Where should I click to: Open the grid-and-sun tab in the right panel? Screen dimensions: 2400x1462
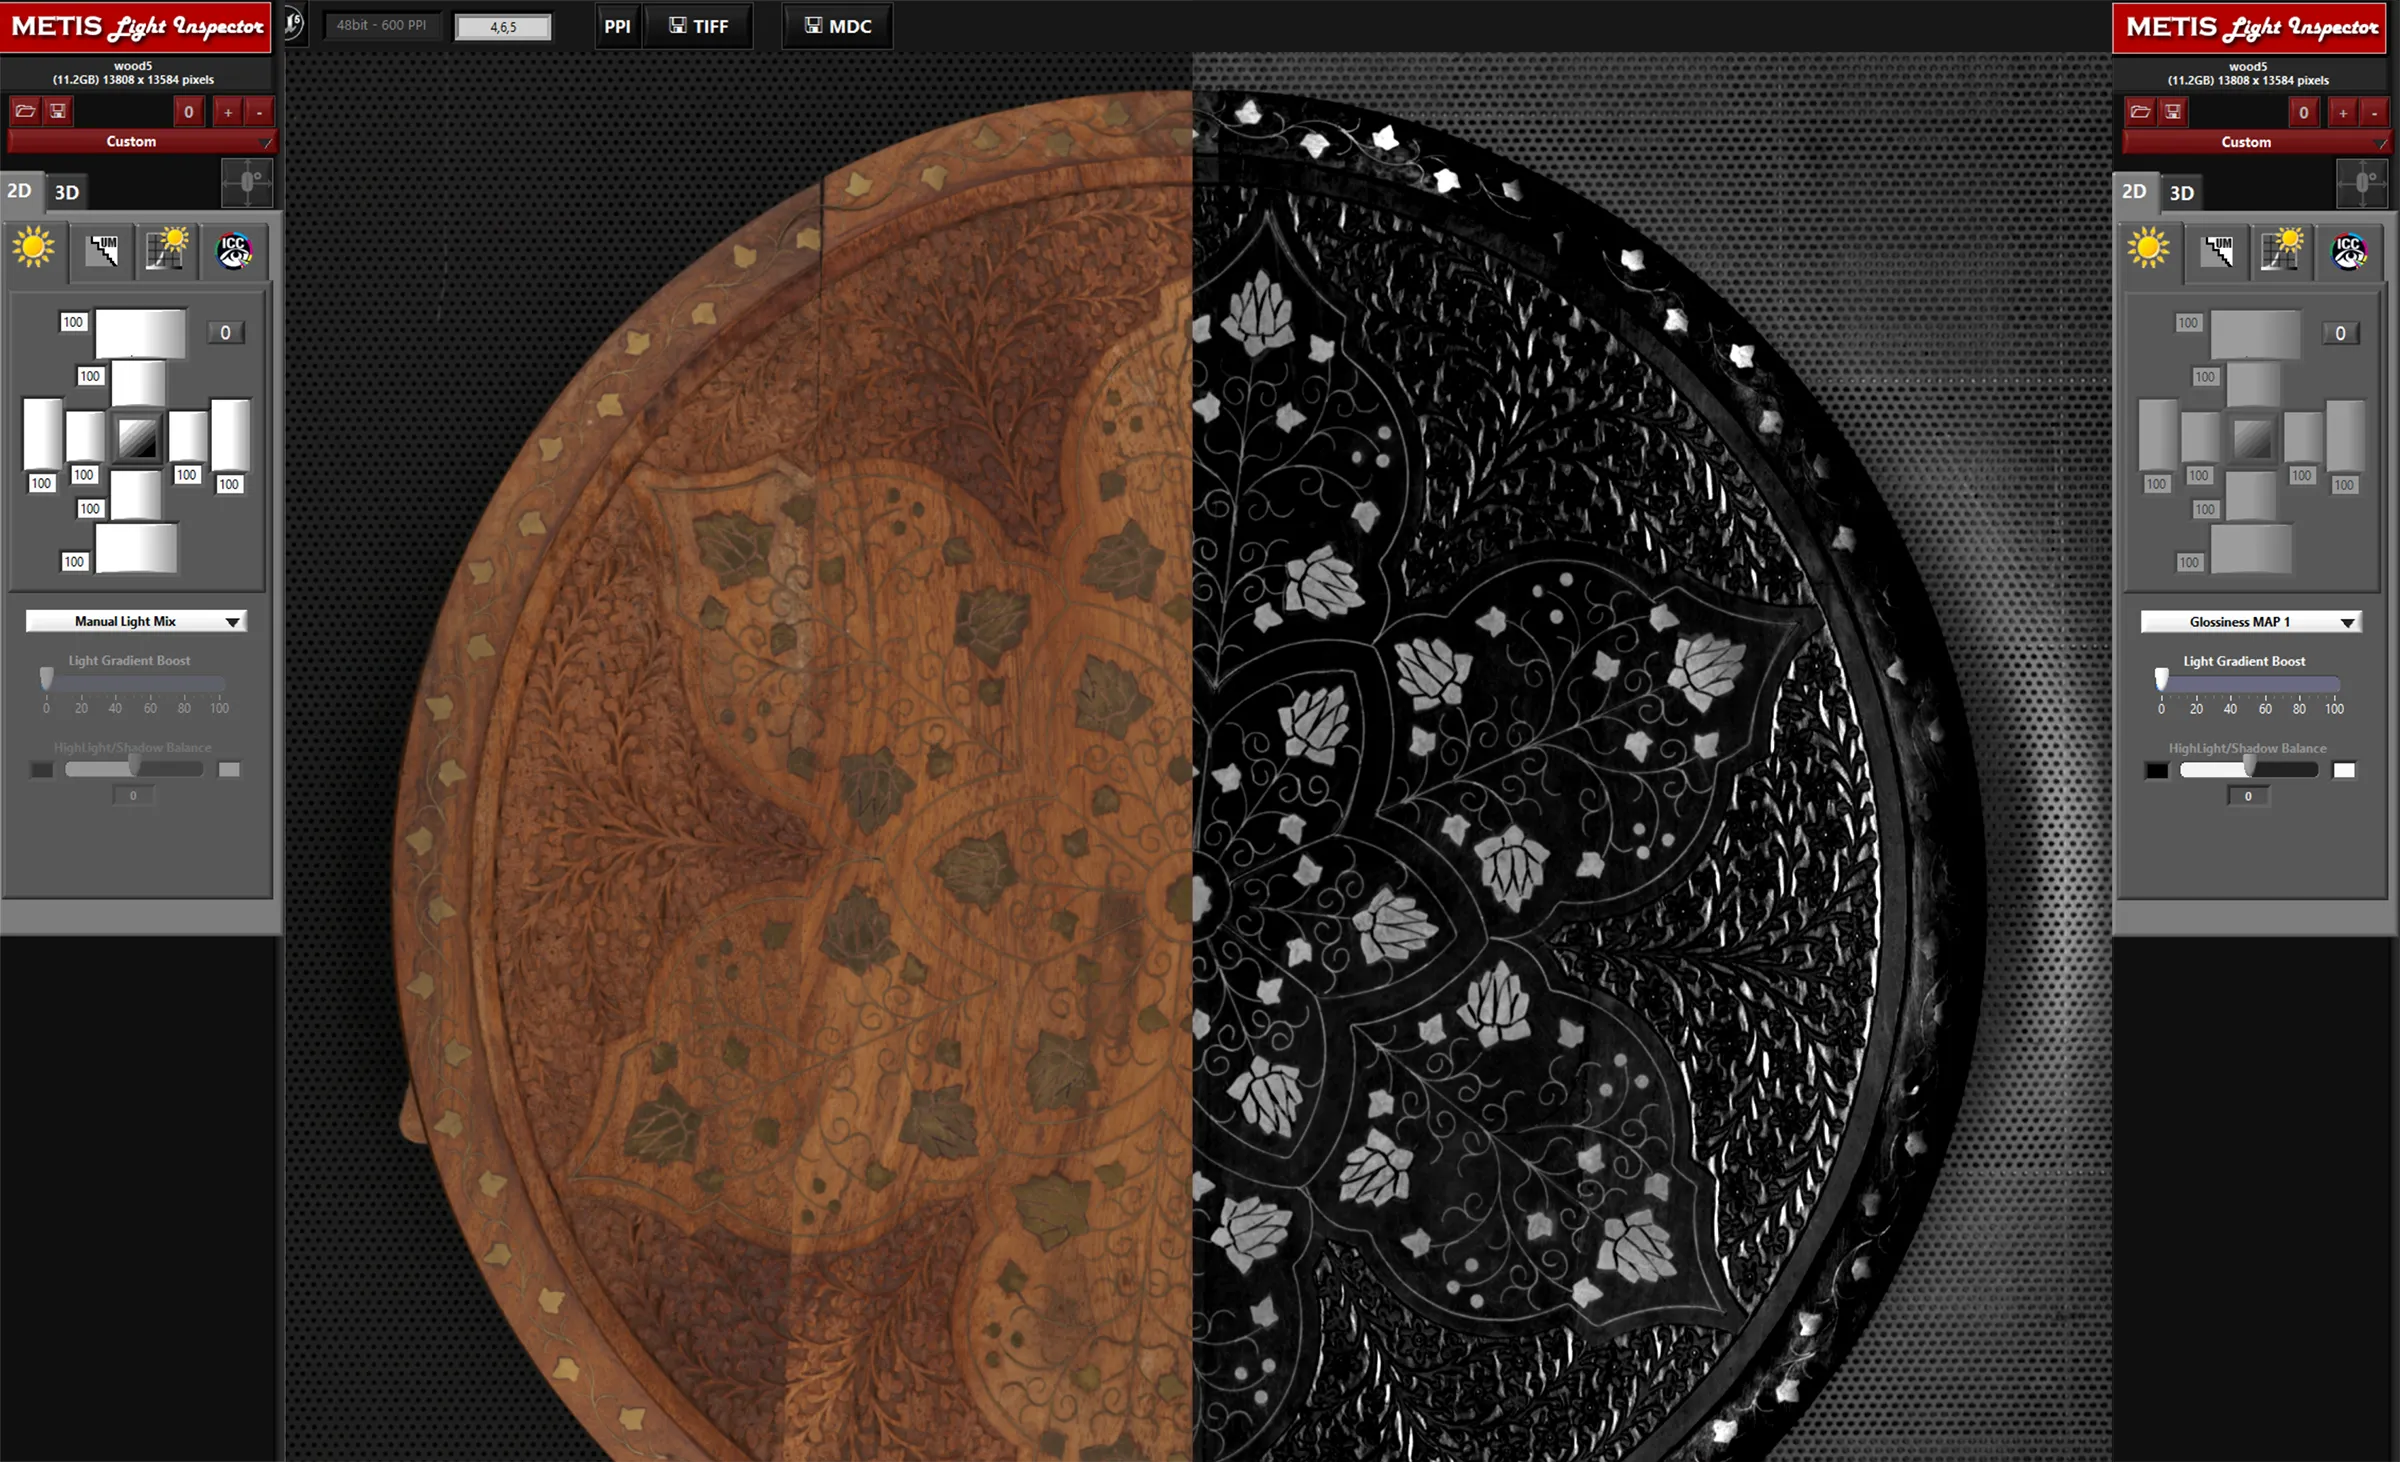click(2282, 251)
